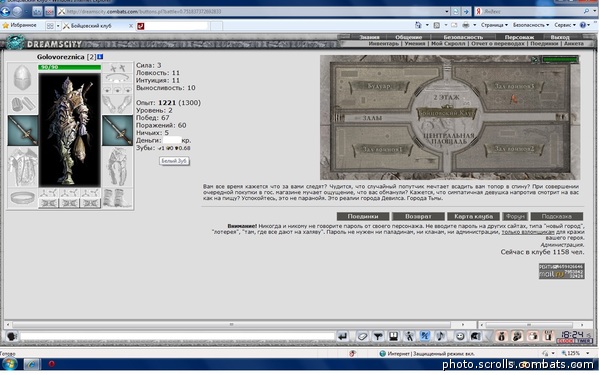Follow the только взломщикам link
This screenshot has height=375, width=600.
(x=528, y=232)
